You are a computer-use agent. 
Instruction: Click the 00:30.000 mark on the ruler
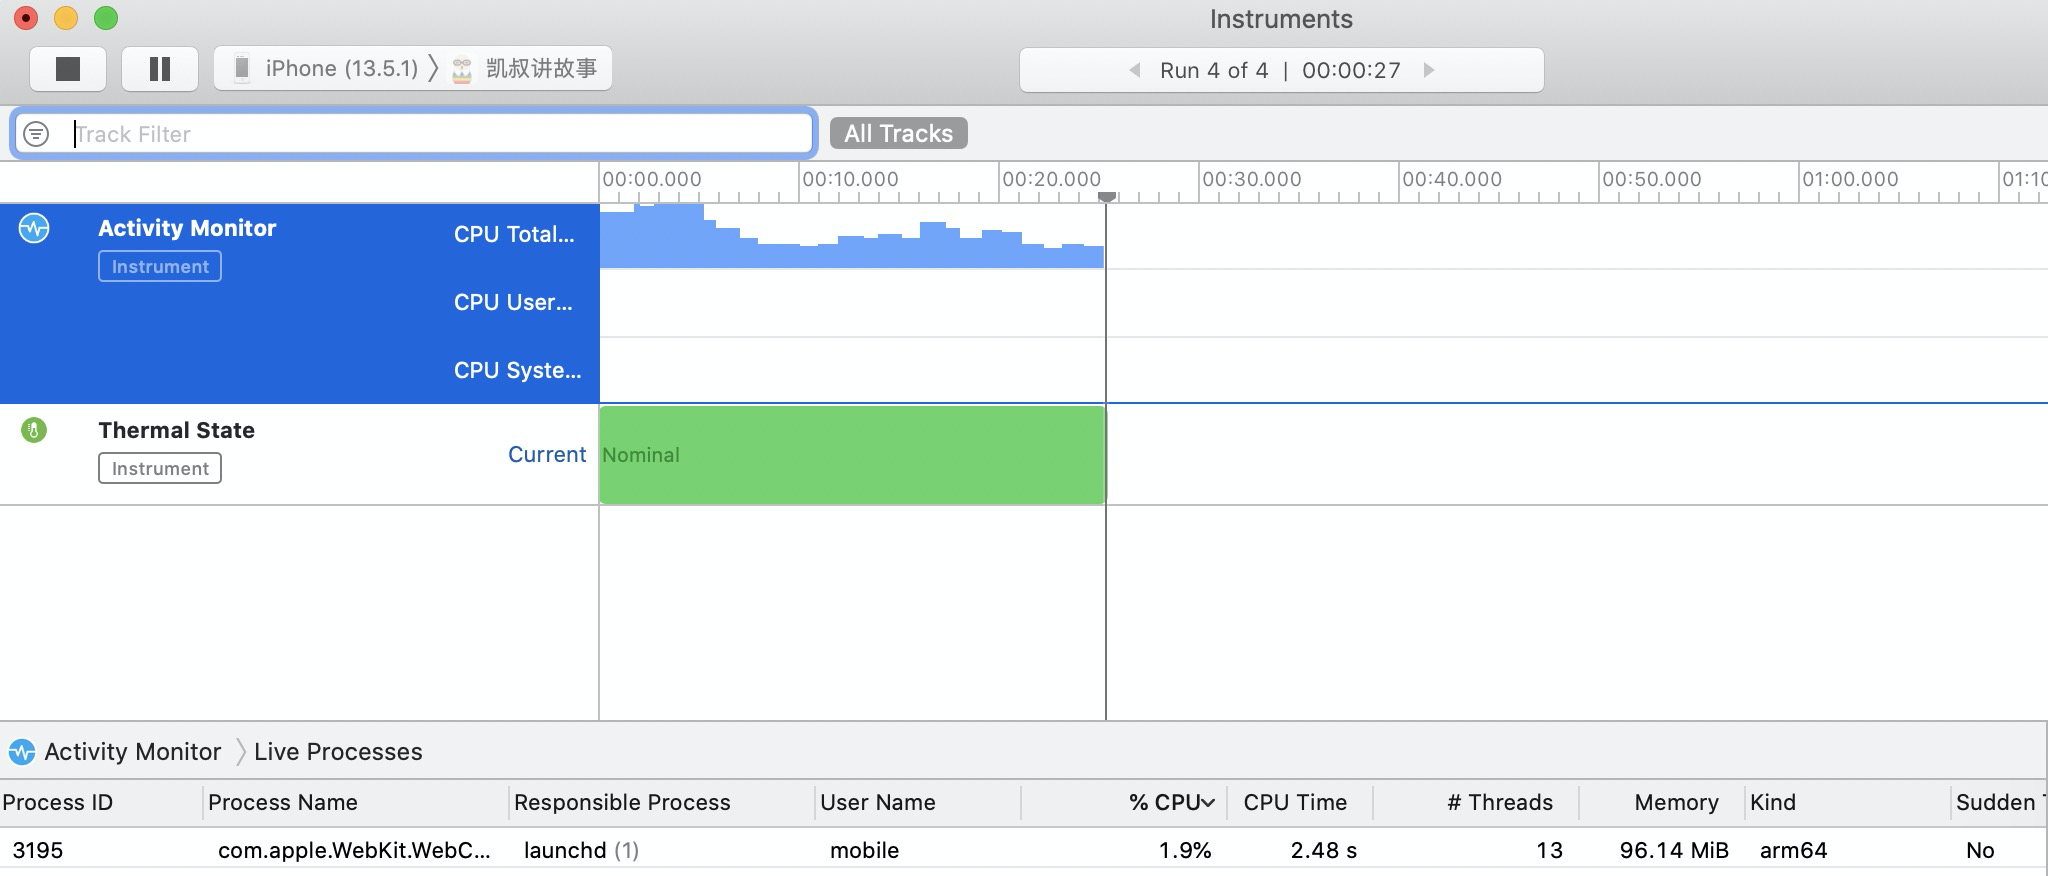1251,179
